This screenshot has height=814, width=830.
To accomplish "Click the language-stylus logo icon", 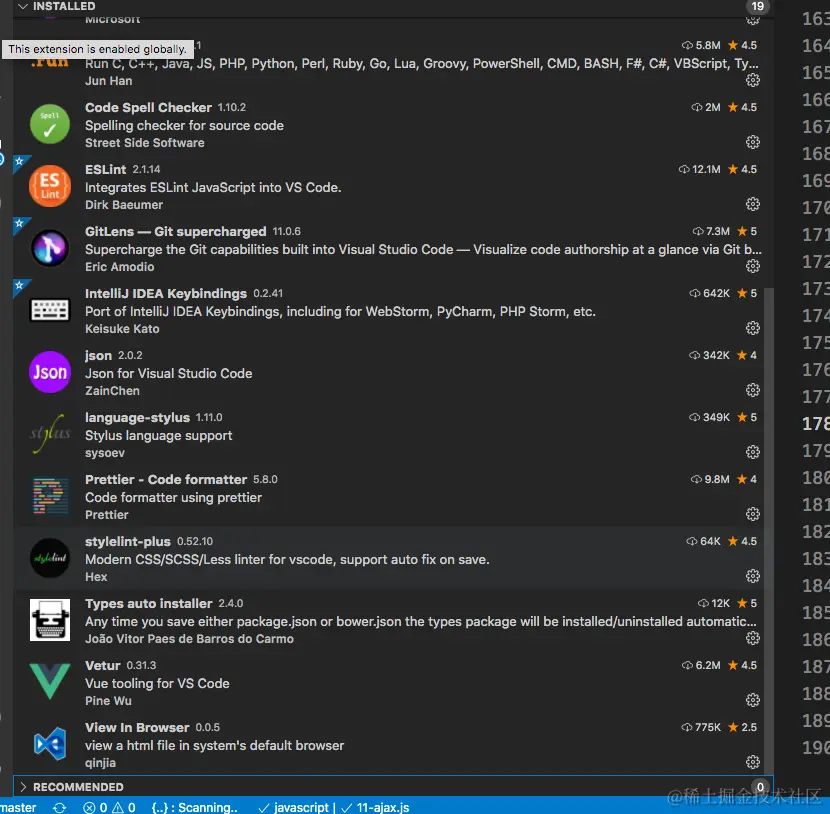I will pos(50,434).
